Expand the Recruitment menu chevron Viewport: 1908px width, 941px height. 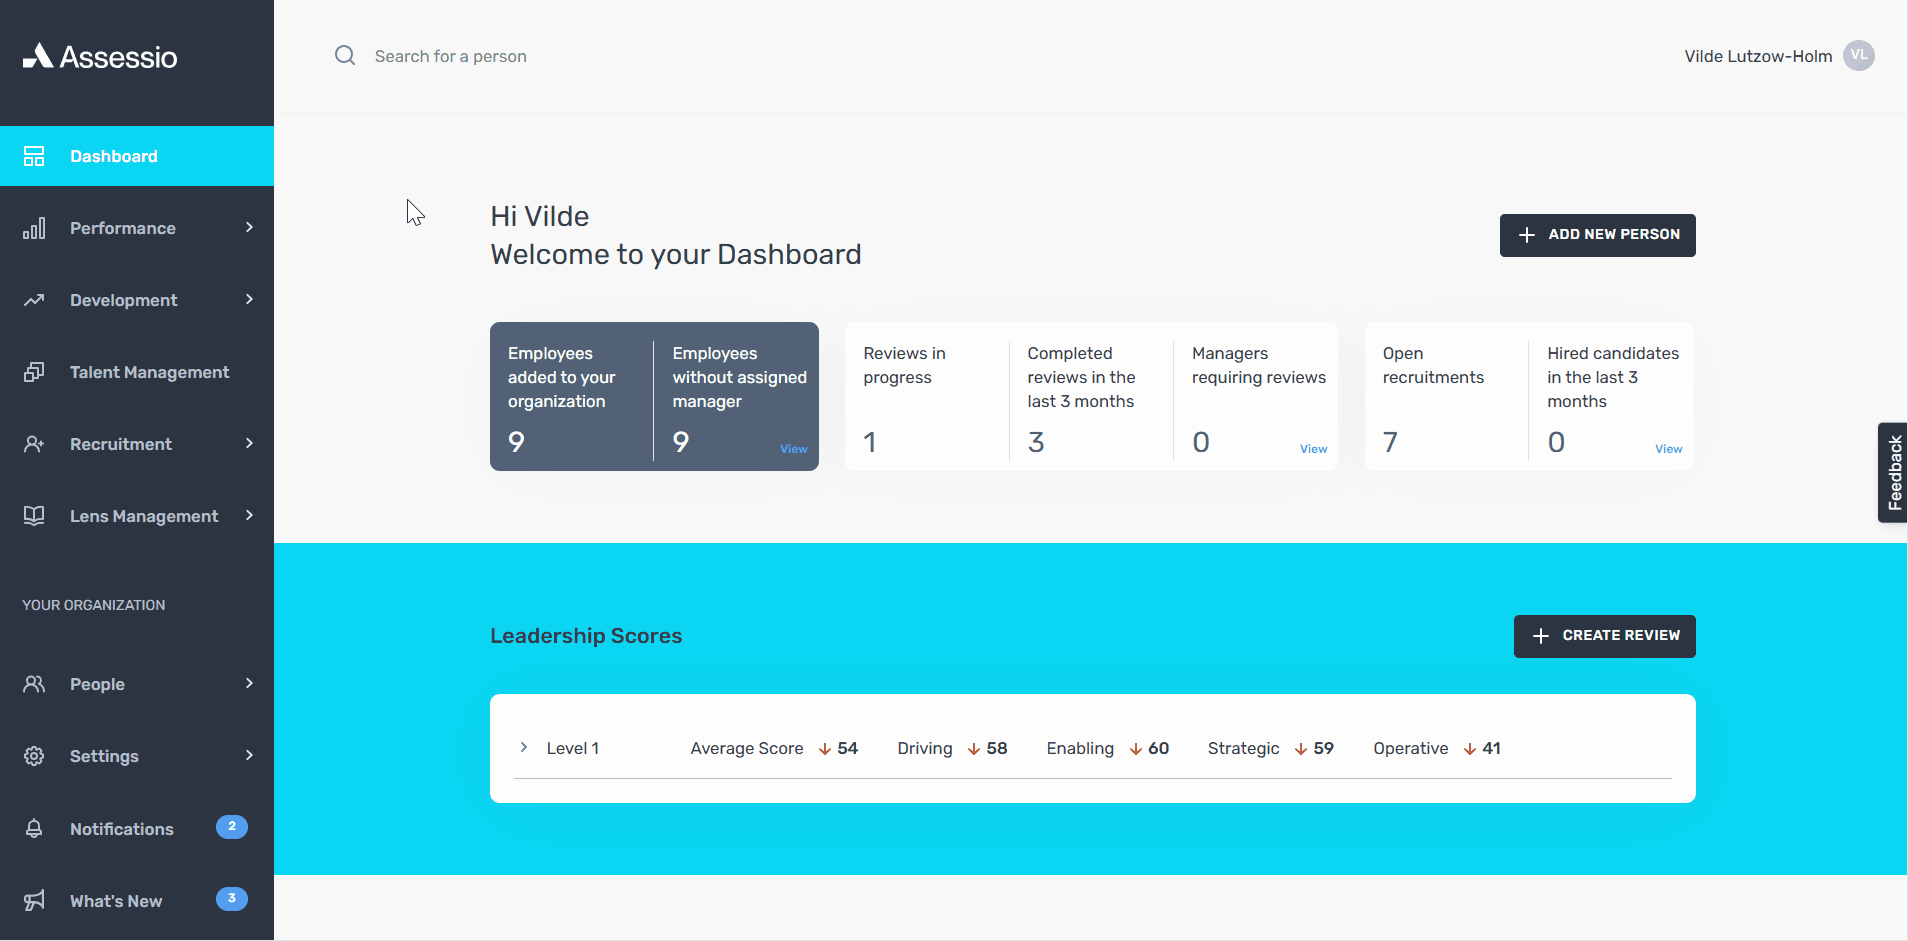point(248,444)
